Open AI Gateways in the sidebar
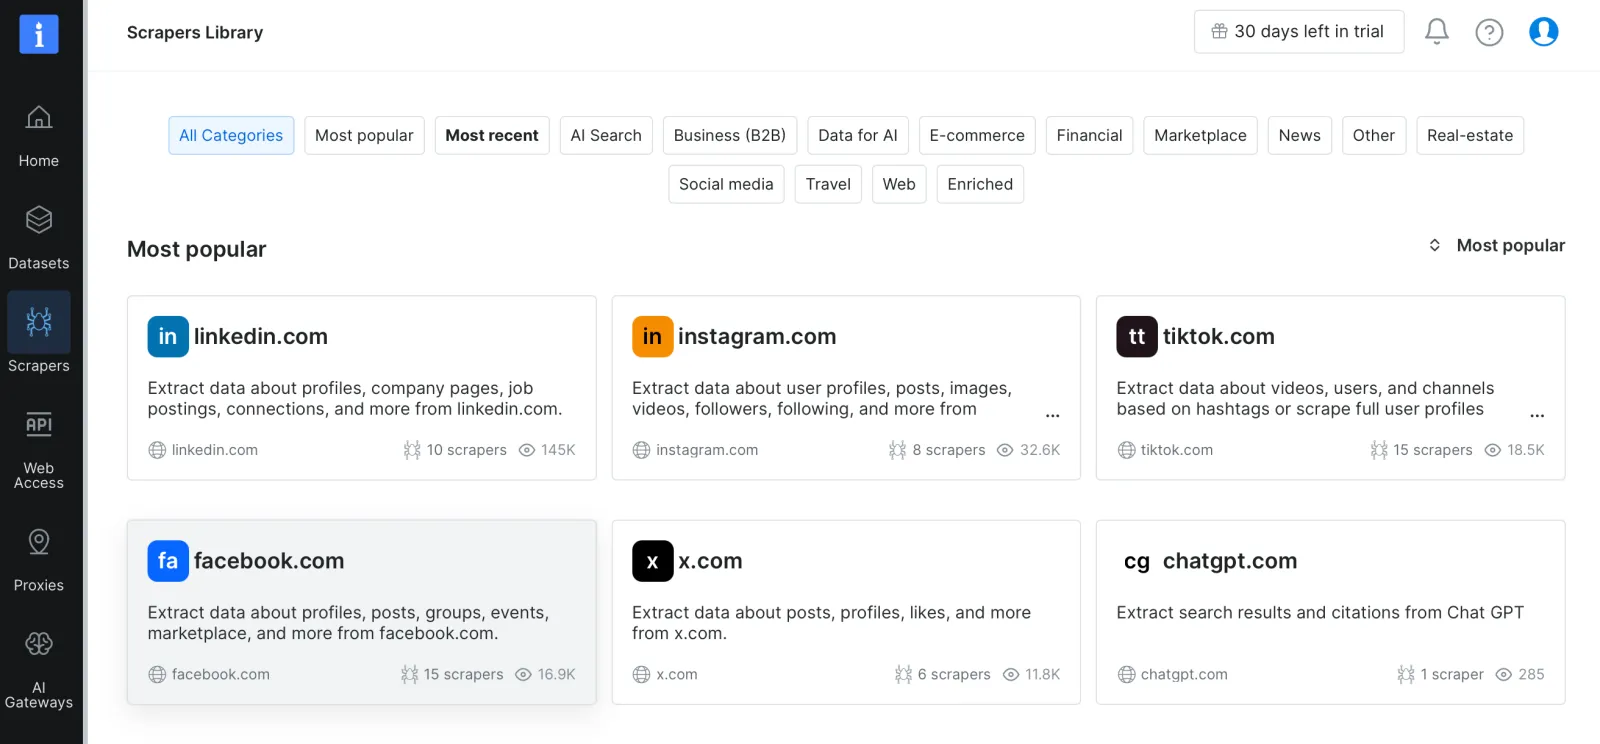Image resolution: width=1600 pixels, height=744 pixels. click(39, 670)
